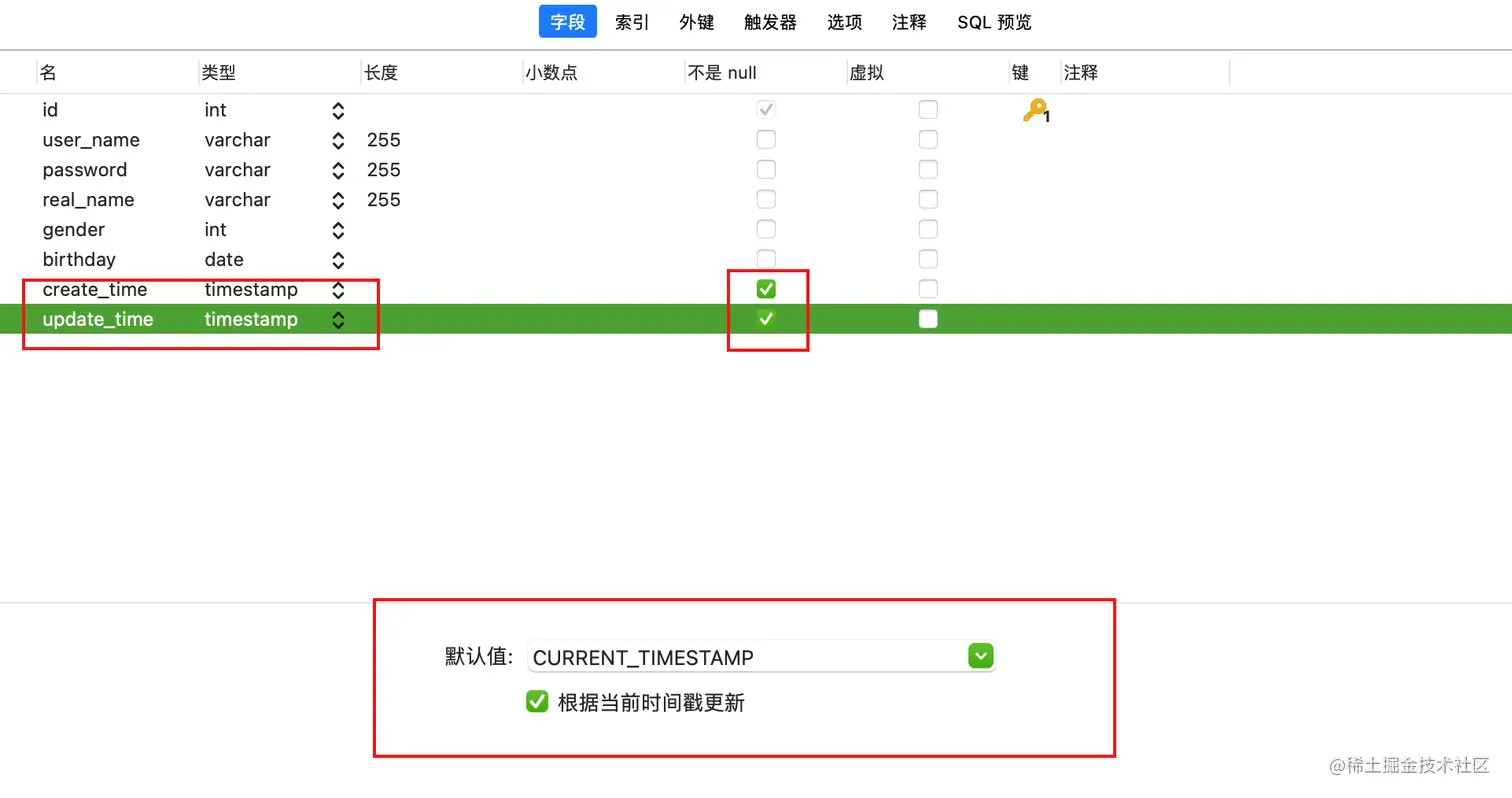The height and width of the screenshot is (798, 1512).
Task: Open type dropdown for real_name field
Action: 338,200
